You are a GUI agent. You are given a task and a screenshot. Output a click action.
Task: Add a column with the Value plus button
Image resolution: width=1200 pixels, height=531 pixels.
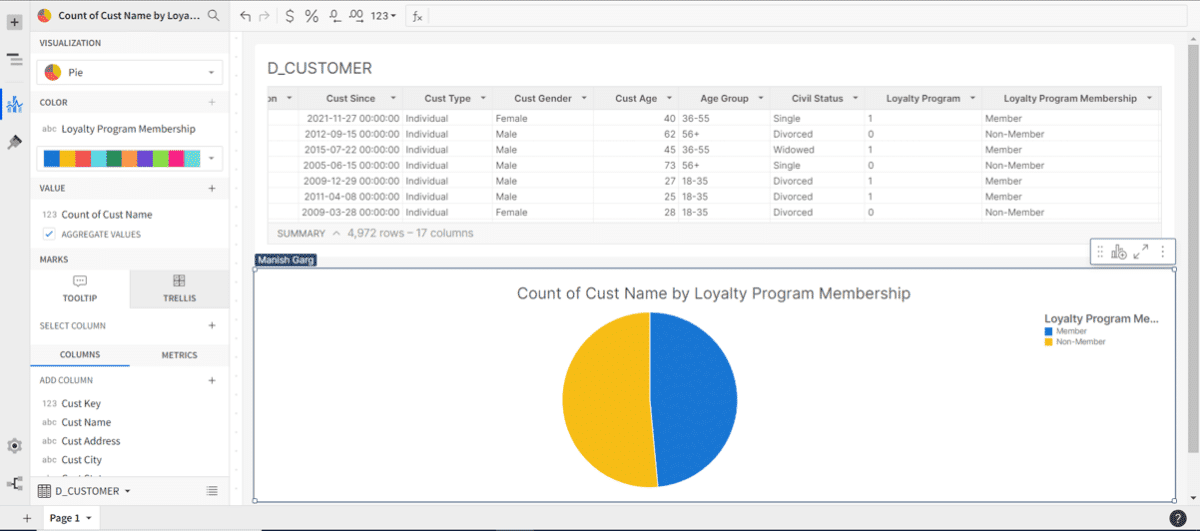point(212,188)
